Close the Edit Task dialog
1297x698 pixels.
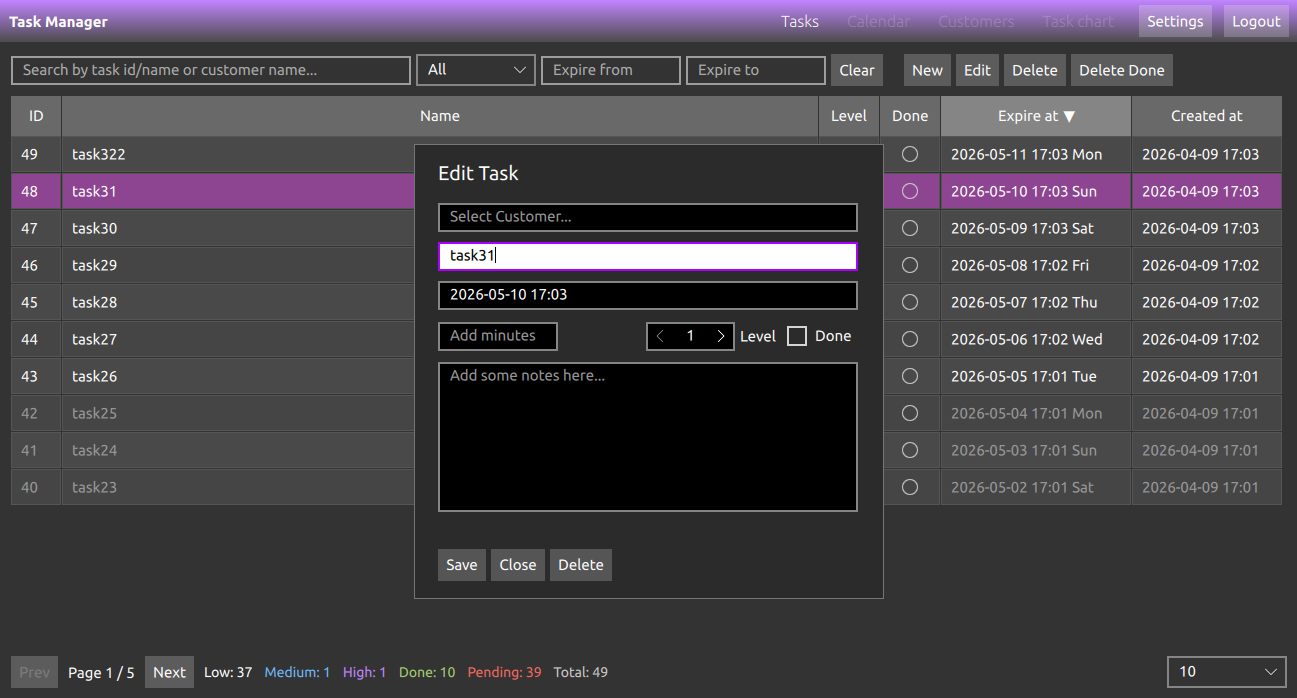pyautogui.click(x=518, y=565)
